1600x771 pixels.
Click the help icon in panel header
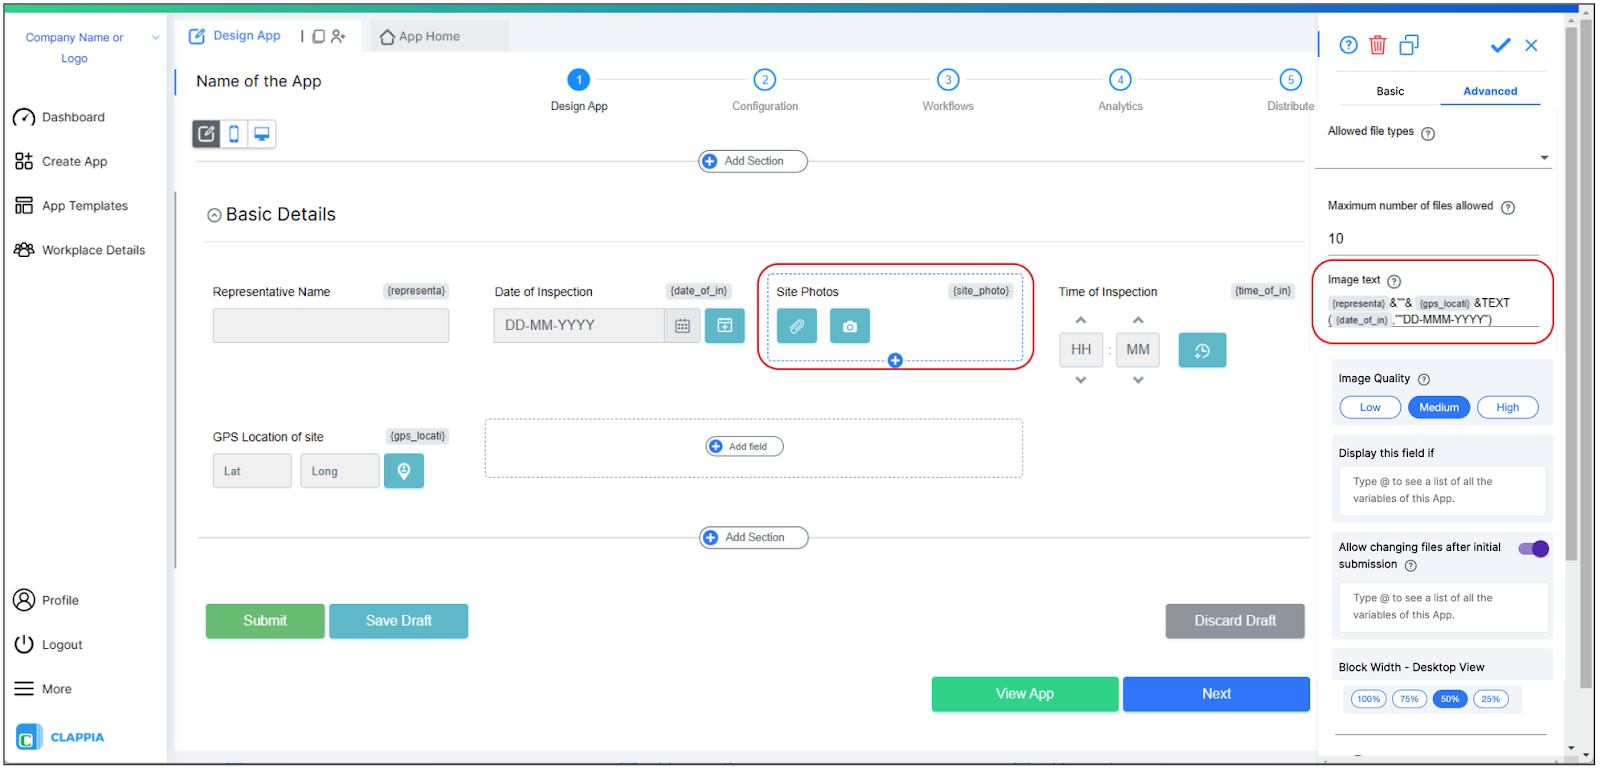[x=1348, y=45]
